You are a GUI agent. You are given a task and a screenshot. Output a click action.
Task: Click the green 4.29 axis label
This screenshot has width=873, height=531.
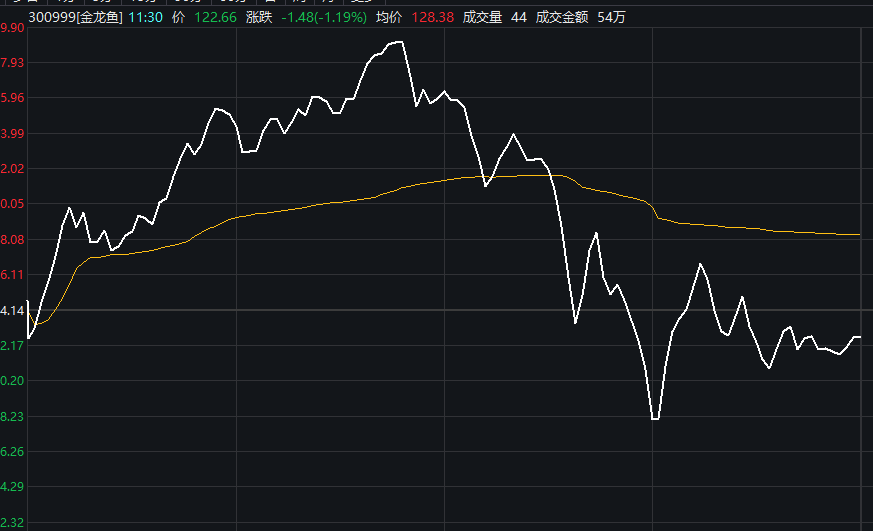click(x=12, y=486)
